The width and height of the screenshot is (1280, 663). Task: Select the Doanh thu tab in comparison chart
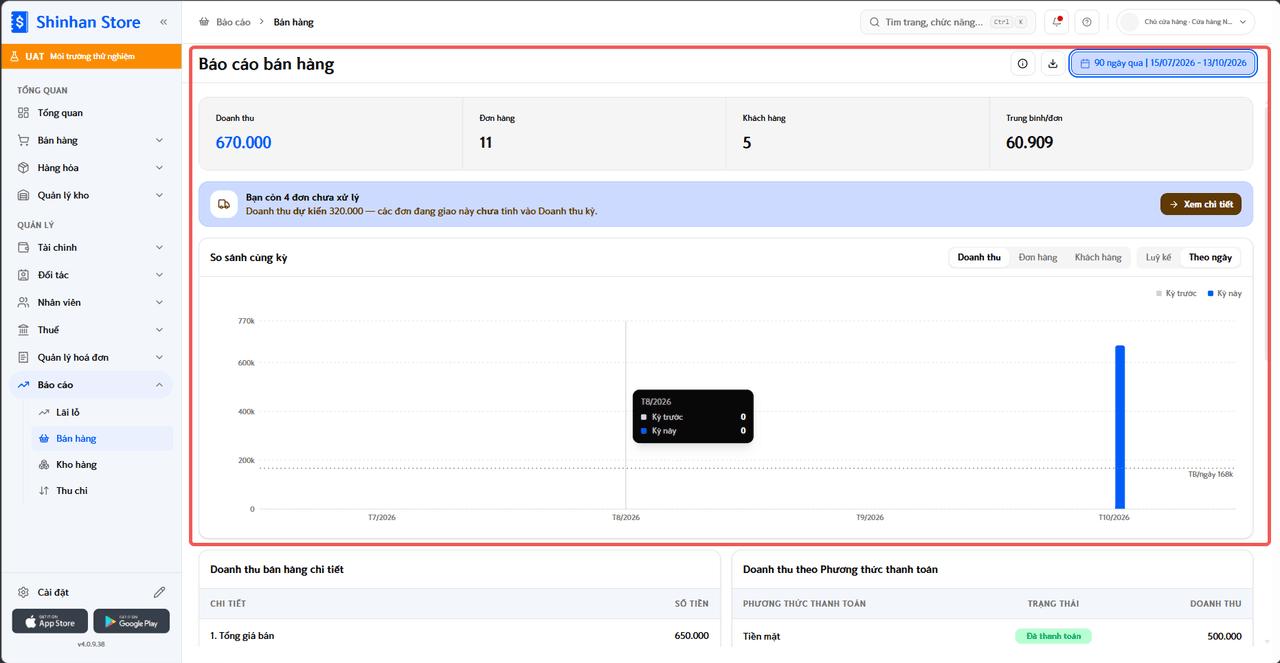pyautogui.click(x=979, y=257)
